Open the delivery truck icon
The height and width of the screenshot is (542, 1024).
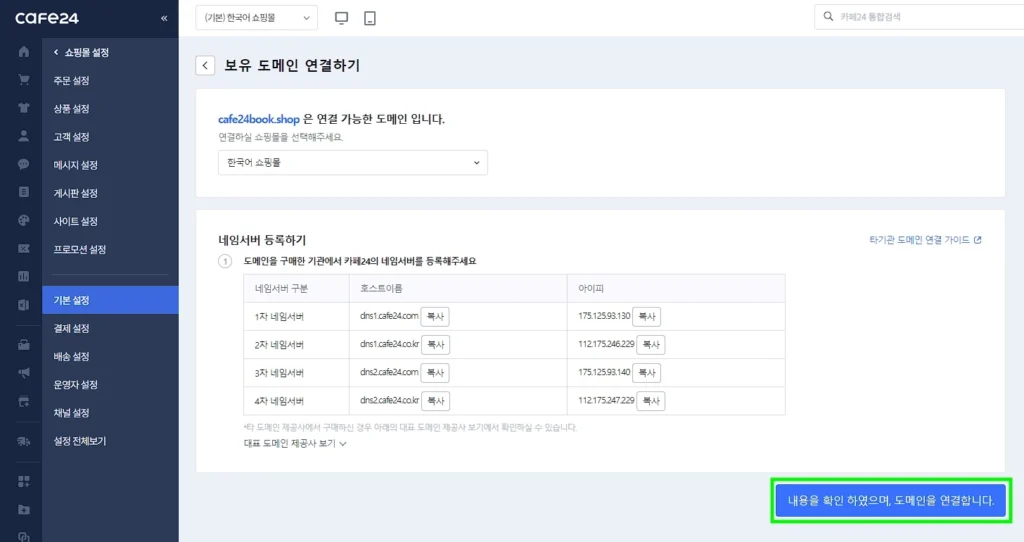click(x=24, y=441)
